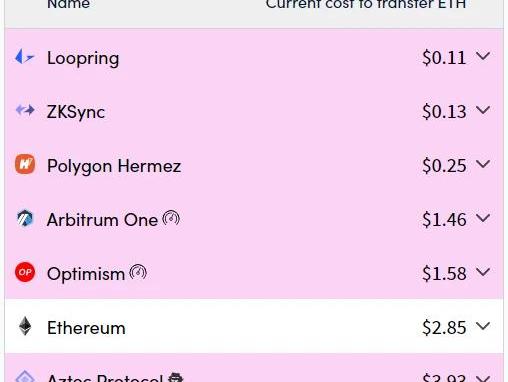Expand the Ethereum row chevron
The height and width of the screenshot is (382, 508).
pyautogui.click(x=483, y=326)
